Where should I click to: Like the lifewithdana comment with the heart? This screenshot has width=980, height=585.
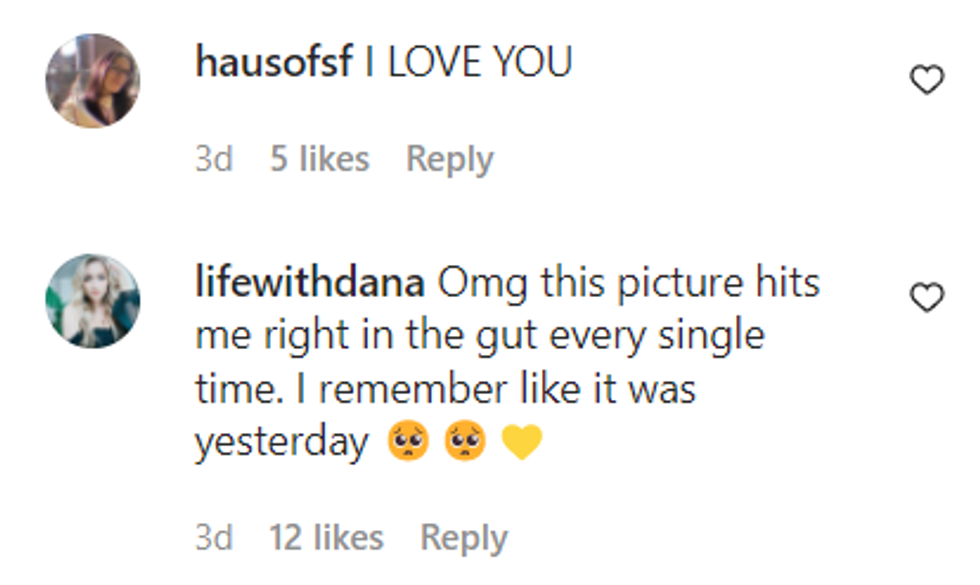(x=927, y=297)
